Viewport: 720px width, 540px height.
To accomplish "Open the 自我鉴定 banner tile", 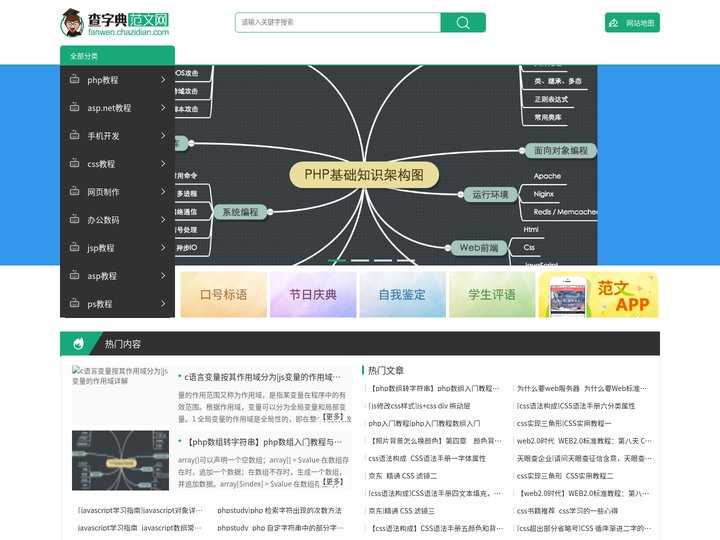I will coord(403,294).
